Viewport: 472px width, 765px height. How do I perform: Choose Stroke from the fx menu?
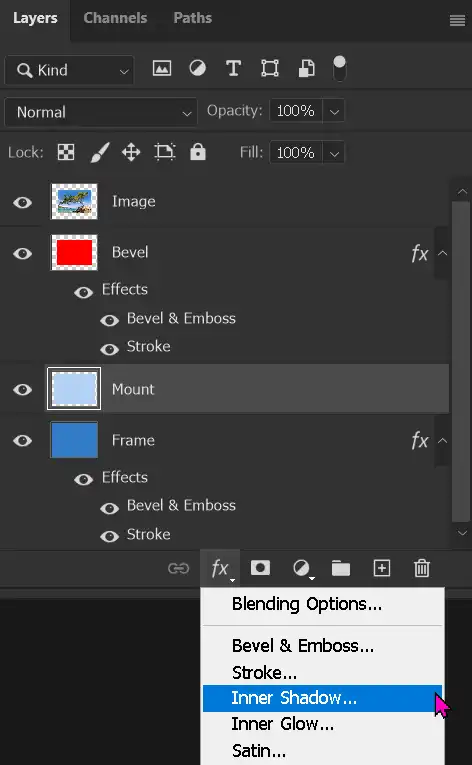point(322,672)
